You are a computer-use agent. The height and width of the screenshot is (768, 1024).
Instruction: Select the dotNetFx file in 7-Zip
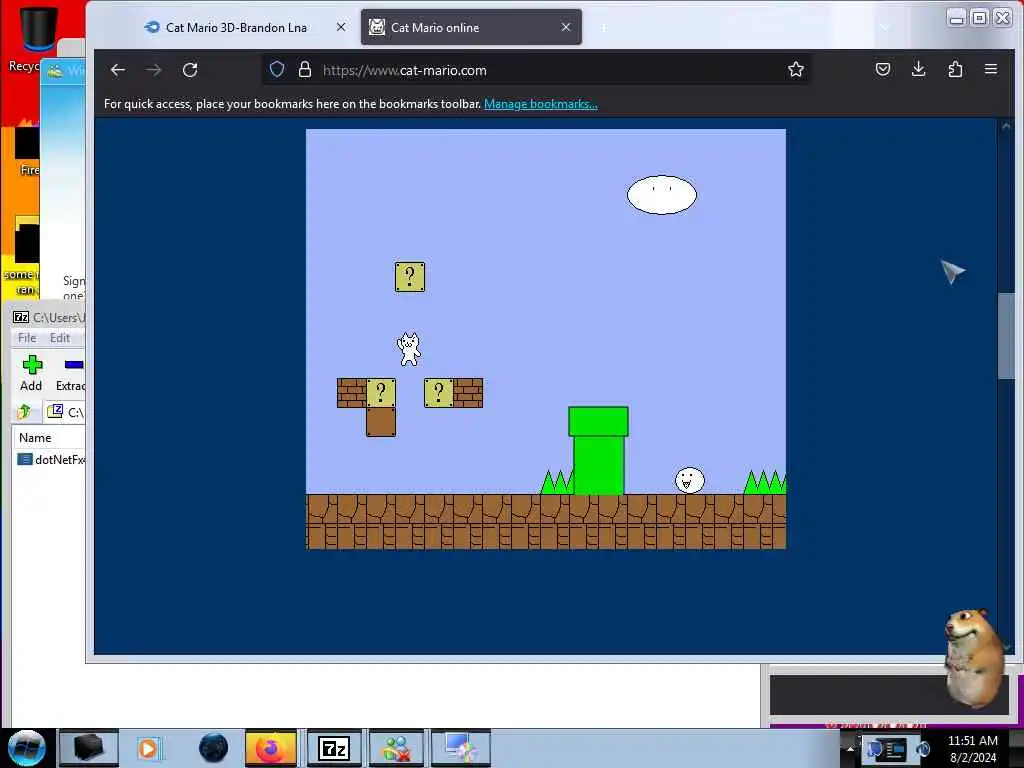click(x=52, y=460)
